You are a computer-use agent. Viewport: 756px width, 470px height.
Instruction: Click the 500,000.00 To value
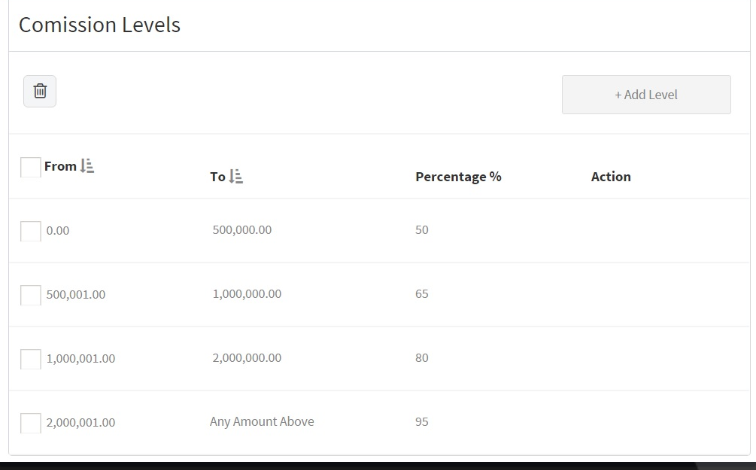242,230
